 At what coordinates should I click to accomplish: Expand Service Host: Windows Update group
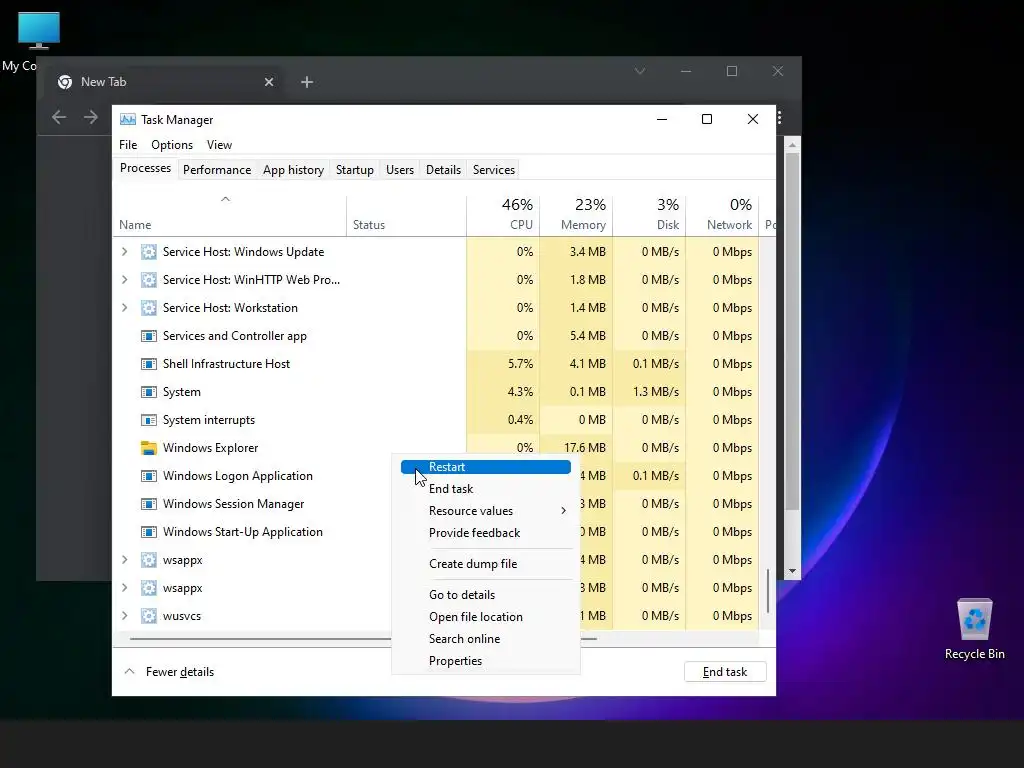pyautogui.click(x=125, y=252)
